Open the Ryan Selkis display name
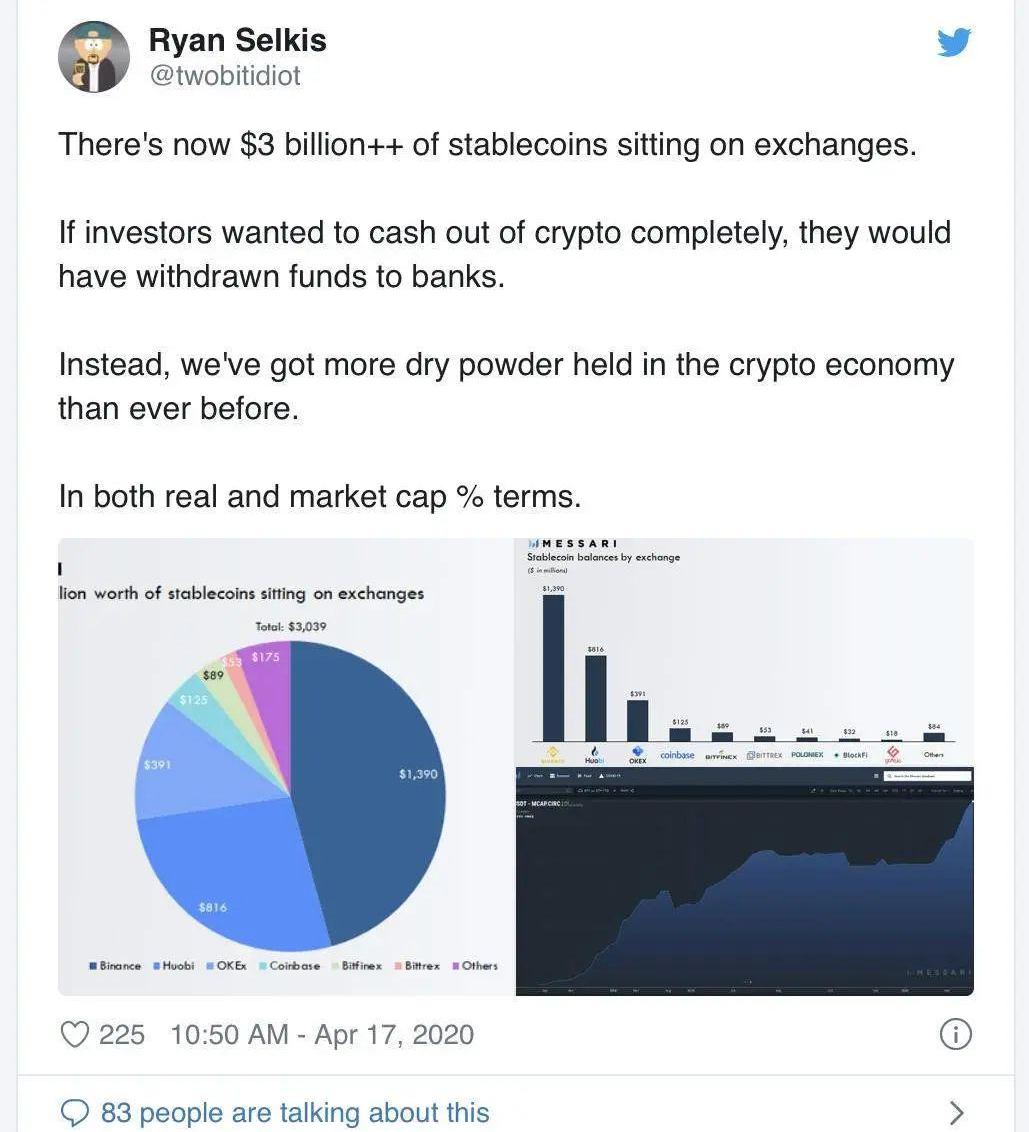Image resolution: width=1029 pixels, height=1132 pixels. pos(237,40)
